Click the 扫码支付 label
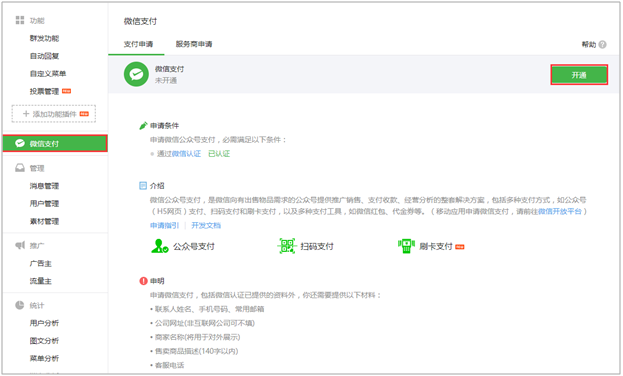Image resolution: width=623 pixels, height=376 pixels. [x=317, y=246]
